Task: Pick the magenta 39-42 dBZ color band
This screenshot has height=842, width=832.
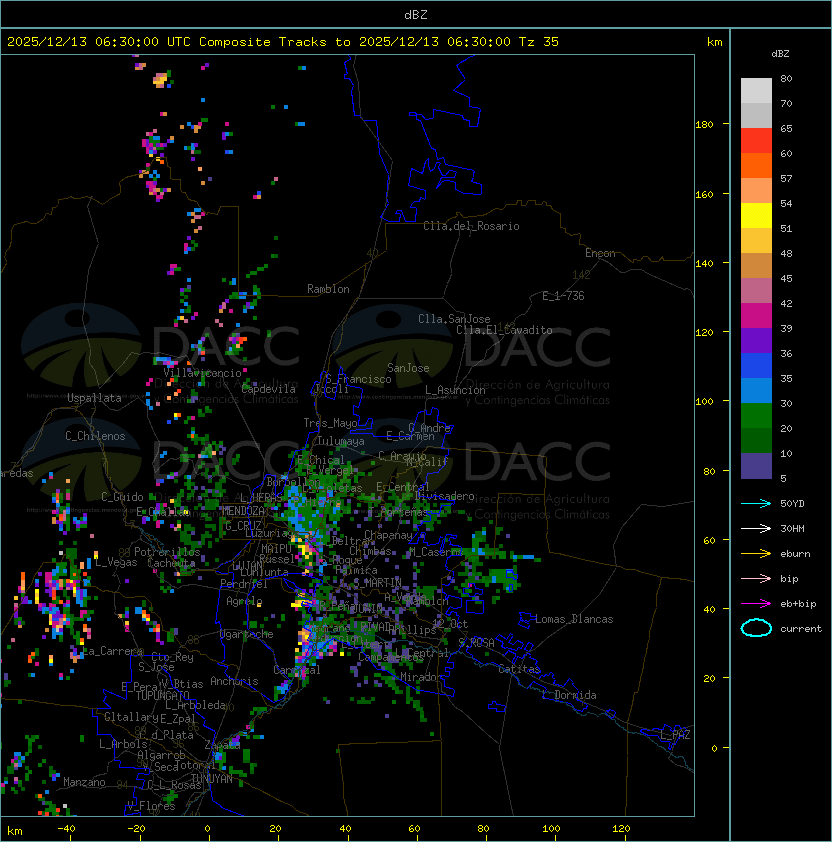Action: click(x=756, y=316)
